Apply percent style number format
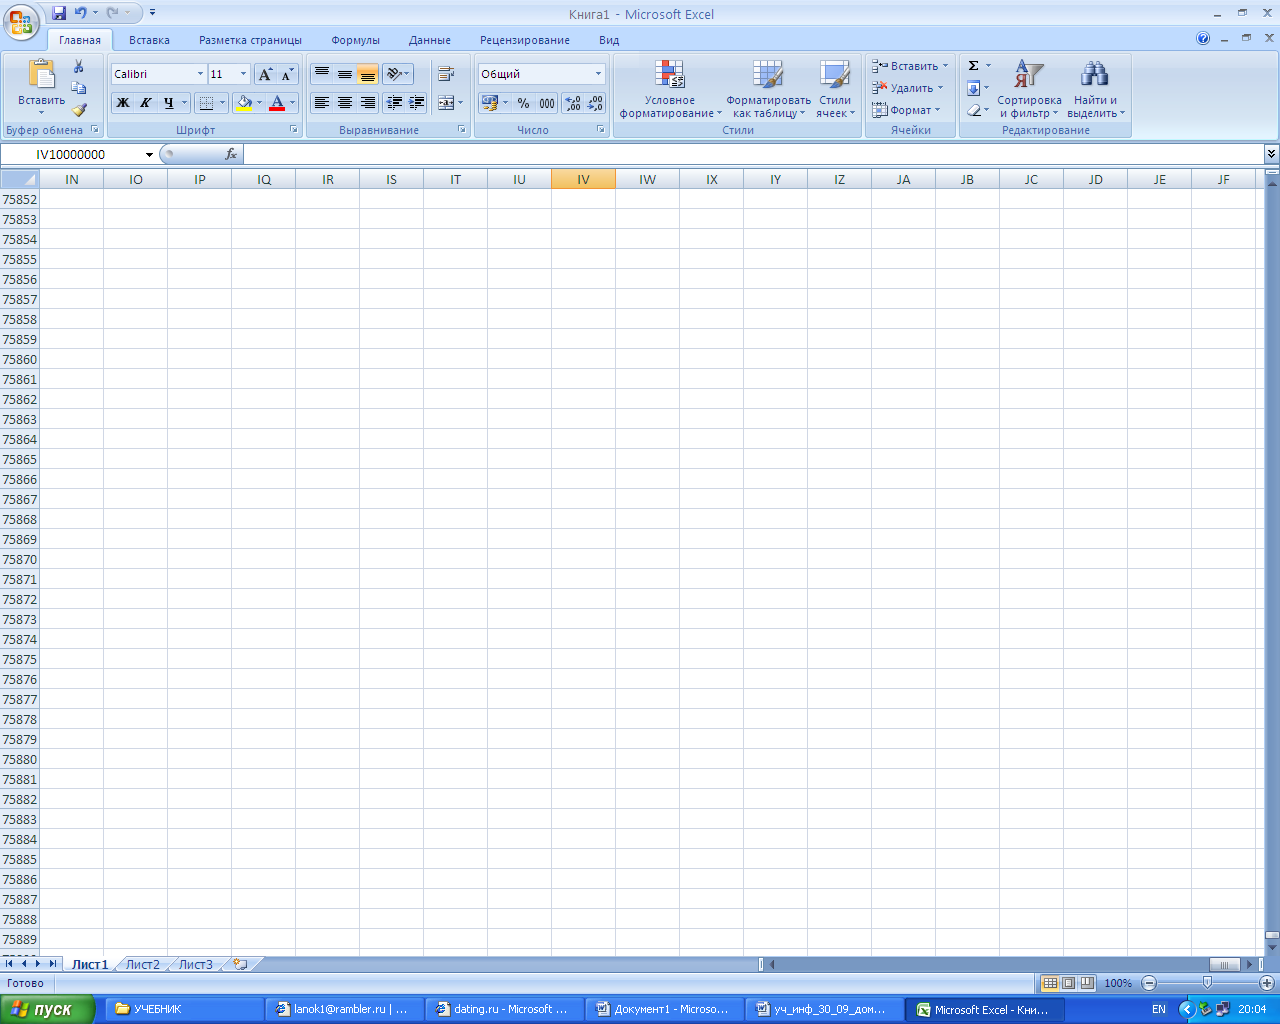The image size is (1280, 1024). pos(523,103)
